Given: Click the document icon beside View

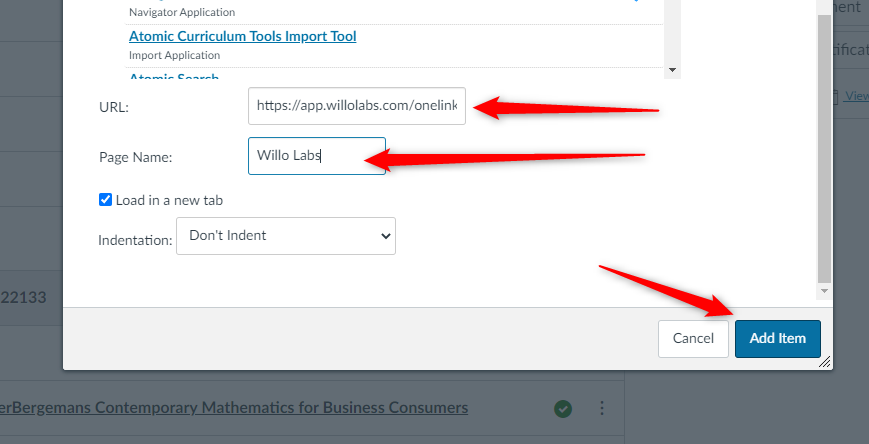Looking at the screenshot, I should (x=835, y=96).
